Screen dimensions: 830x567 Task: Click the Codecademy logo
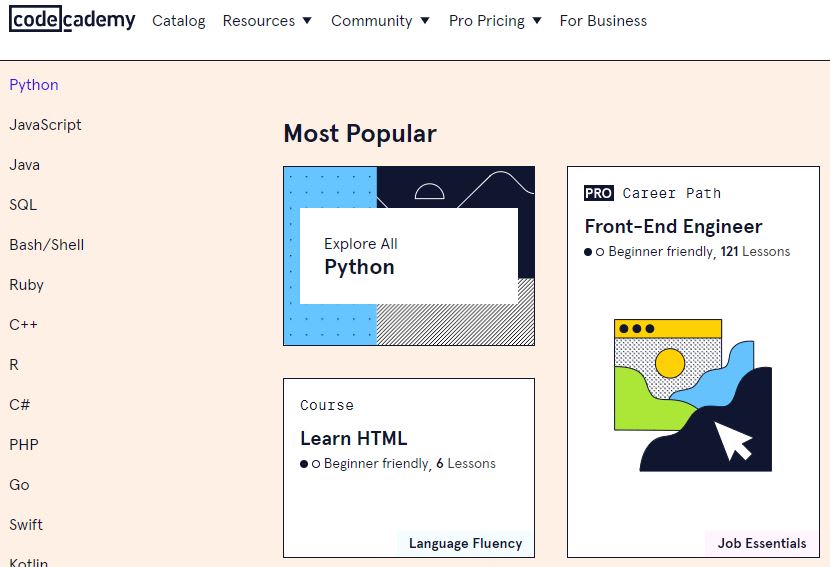click(x=73, y=19)
